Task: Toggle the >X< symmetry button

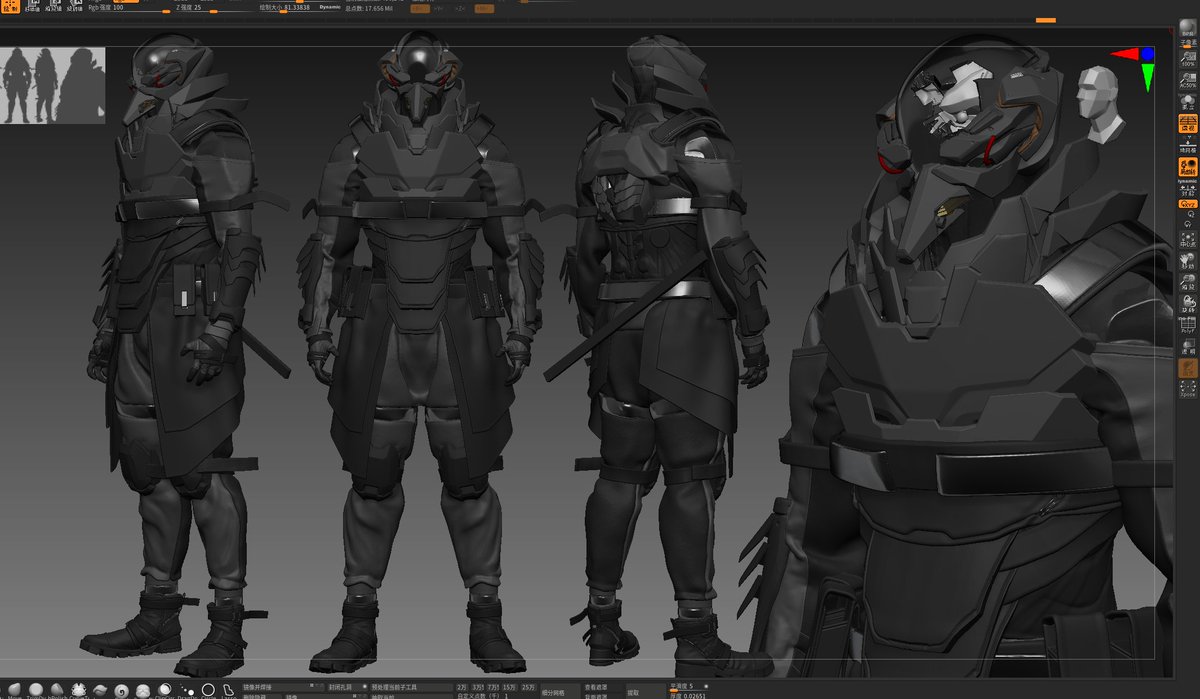Action: coord(419,8)
